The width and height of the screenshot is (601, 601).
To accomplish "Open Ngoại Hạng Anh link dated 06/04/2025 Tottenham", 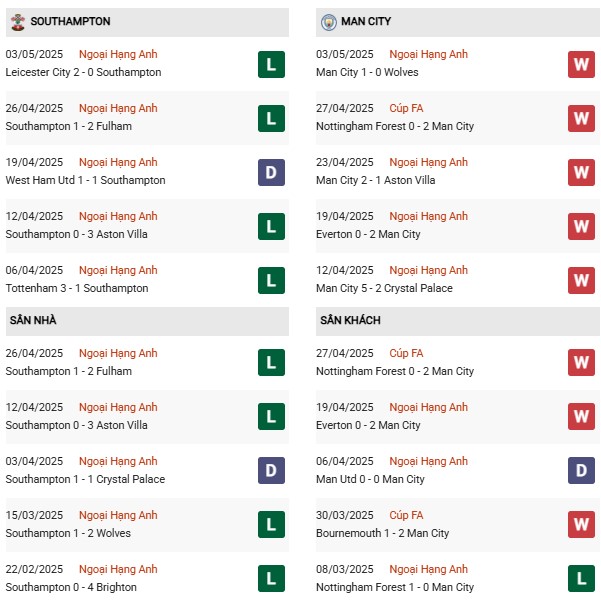I will tap(118, 270).
